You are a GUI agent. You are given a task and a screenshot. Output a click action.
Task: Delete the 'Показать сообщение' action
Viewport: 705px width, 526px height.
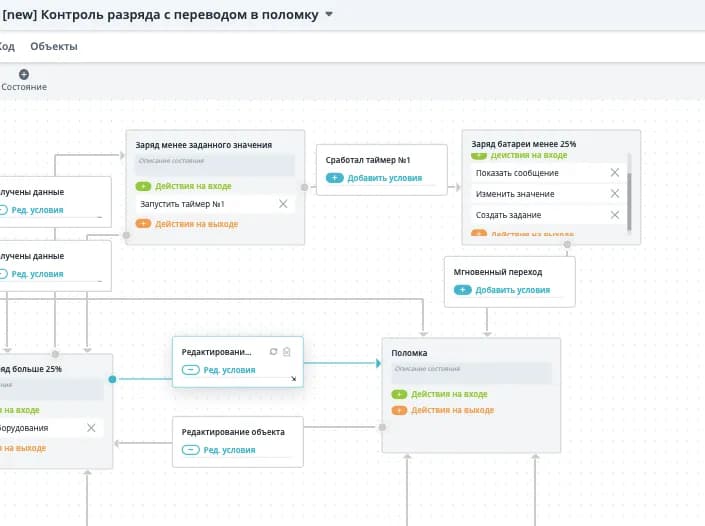(615, 173)
